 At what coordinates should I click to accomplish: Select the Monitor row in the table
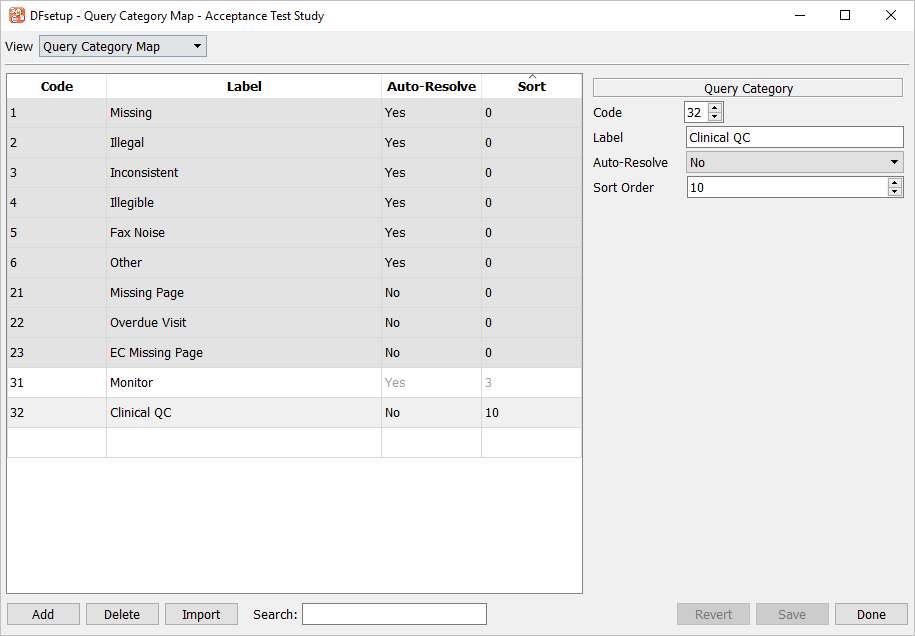(244, 383)
